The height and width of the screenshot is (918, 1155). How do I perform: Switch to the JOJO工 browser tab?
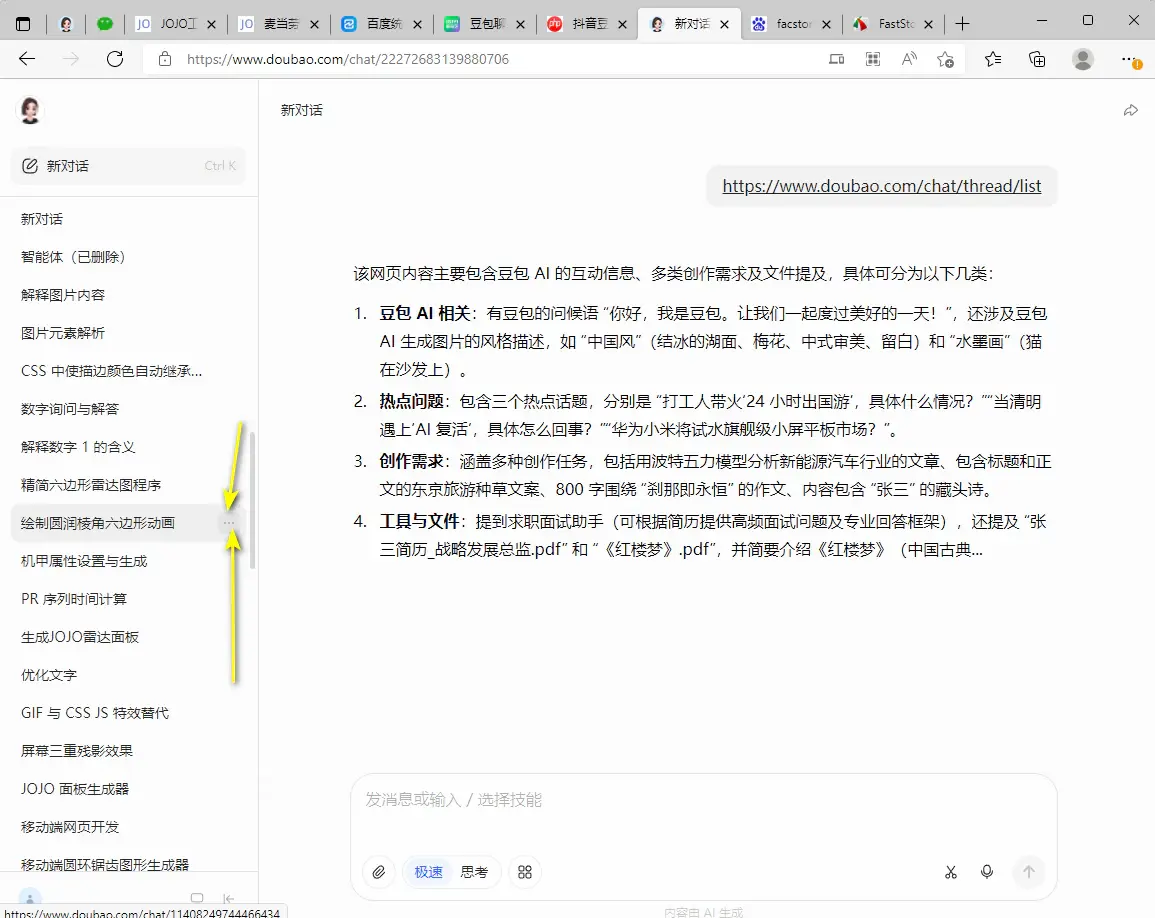click(x=175, y=24)
